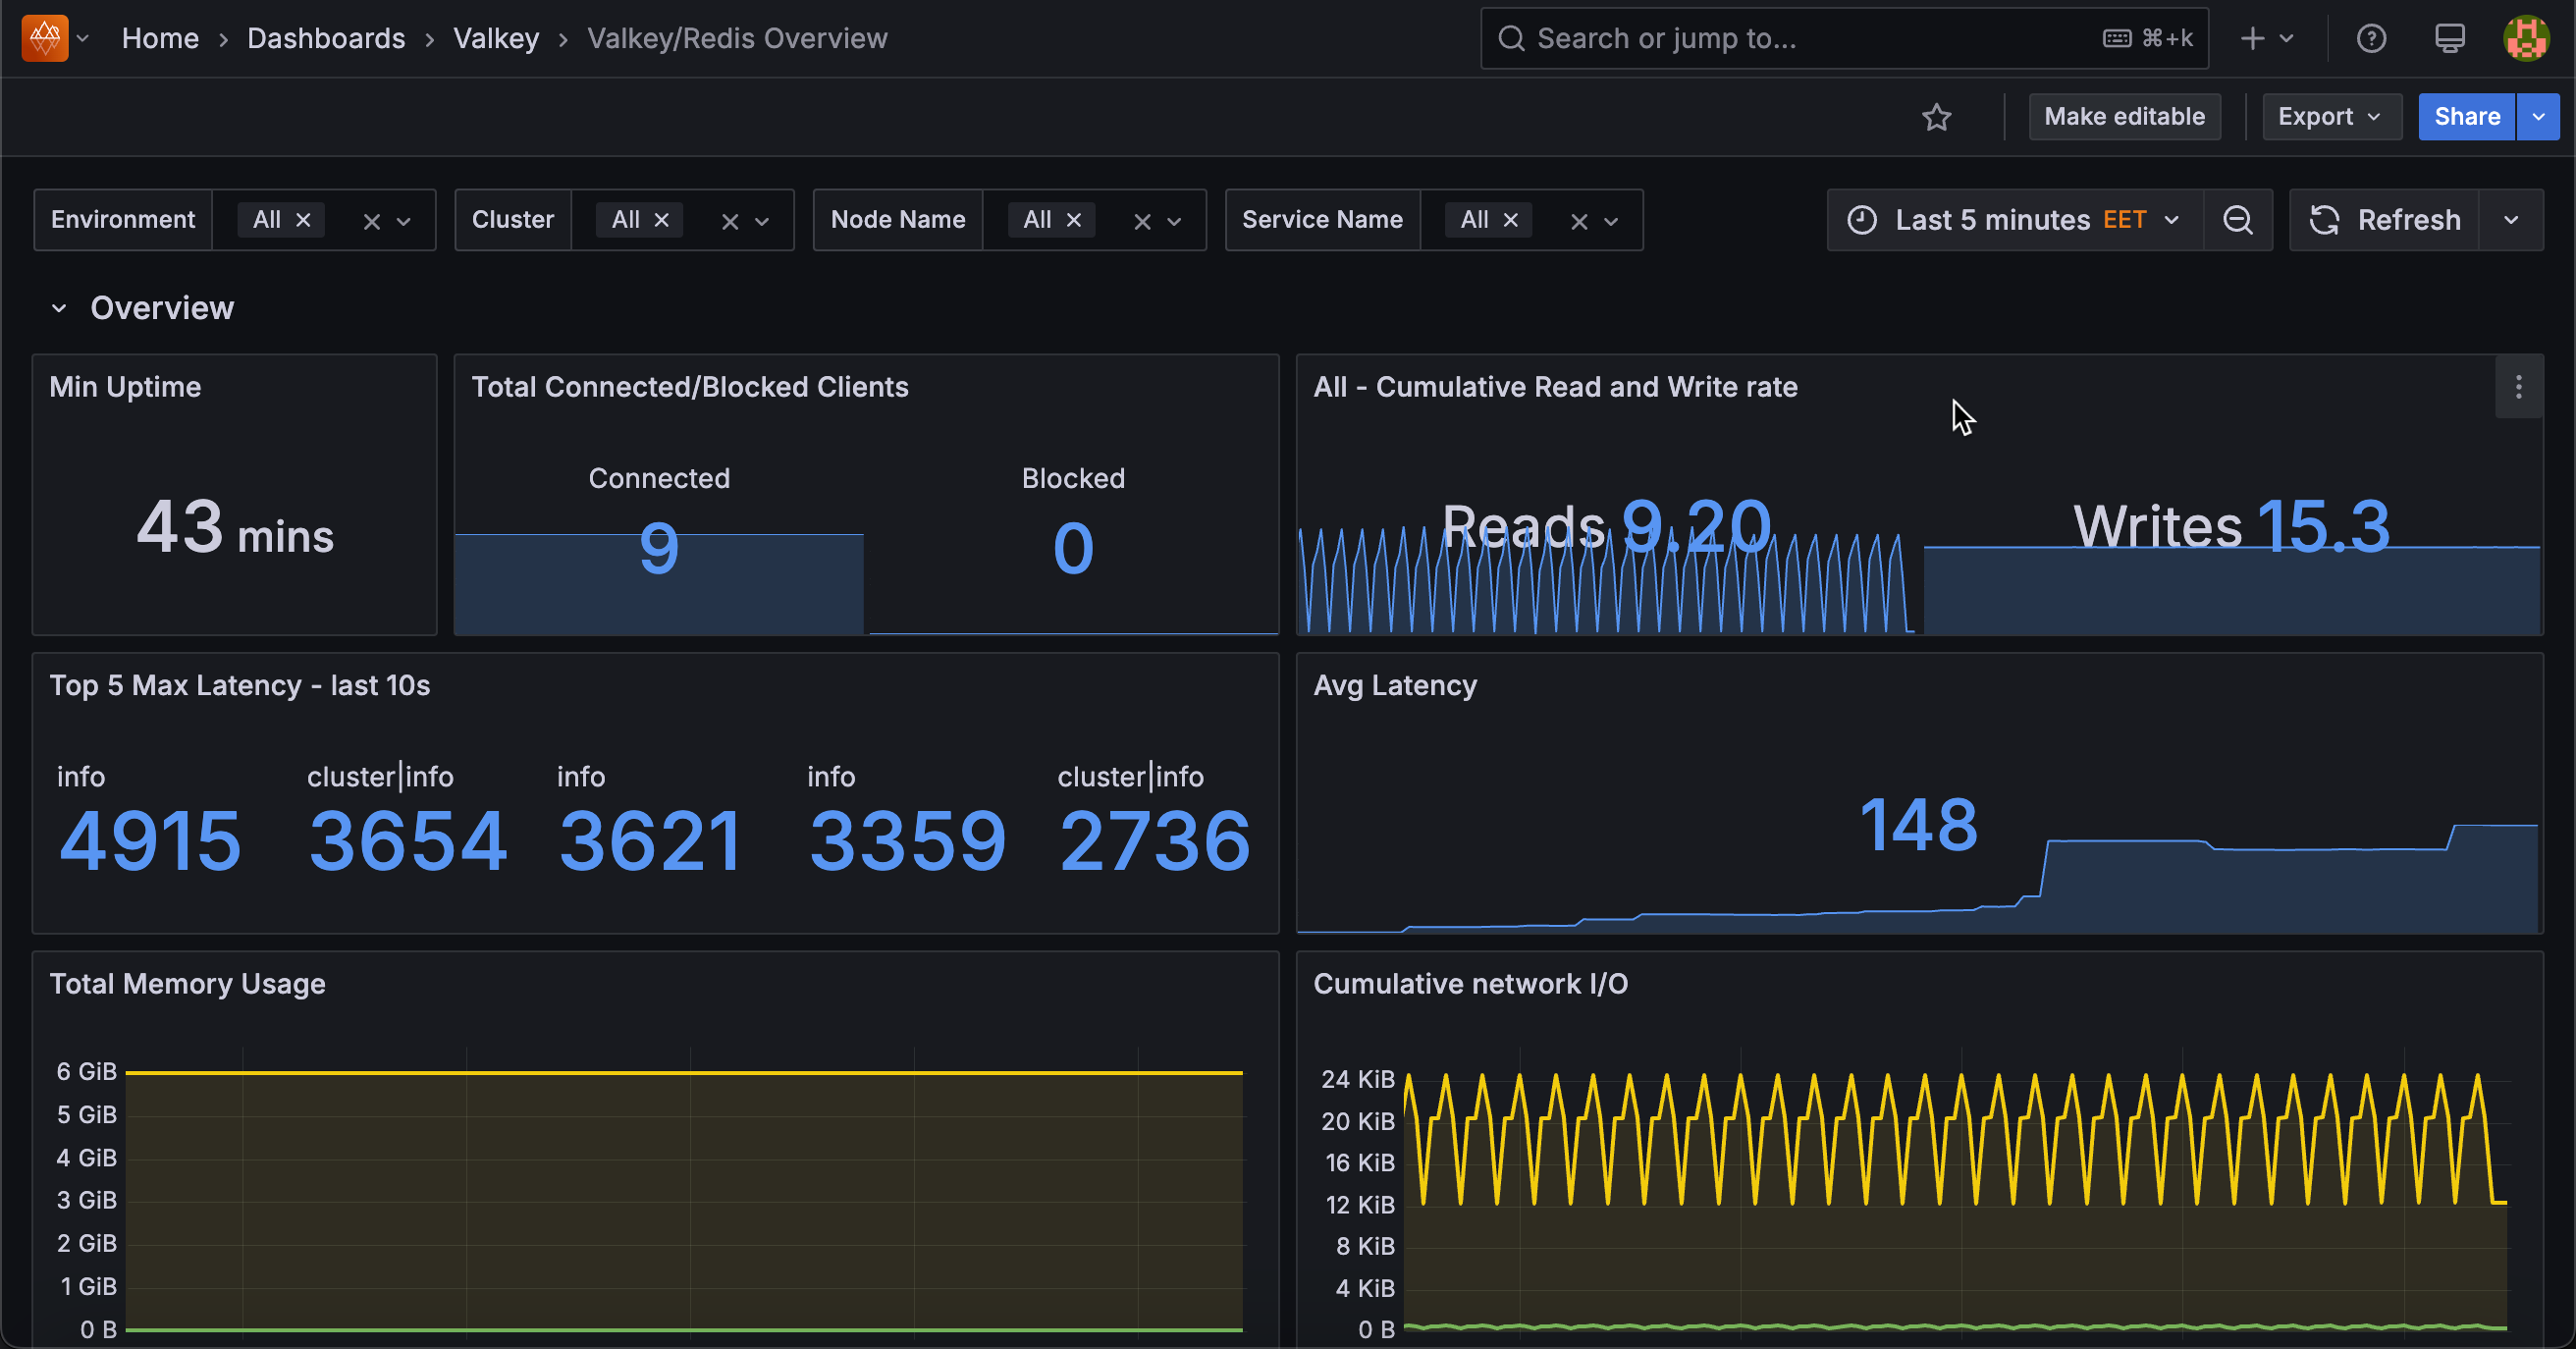Zoom out time range using the magnifier icon
This screenshot has width=2576, height=1349.
click(x=2238, y=220)
